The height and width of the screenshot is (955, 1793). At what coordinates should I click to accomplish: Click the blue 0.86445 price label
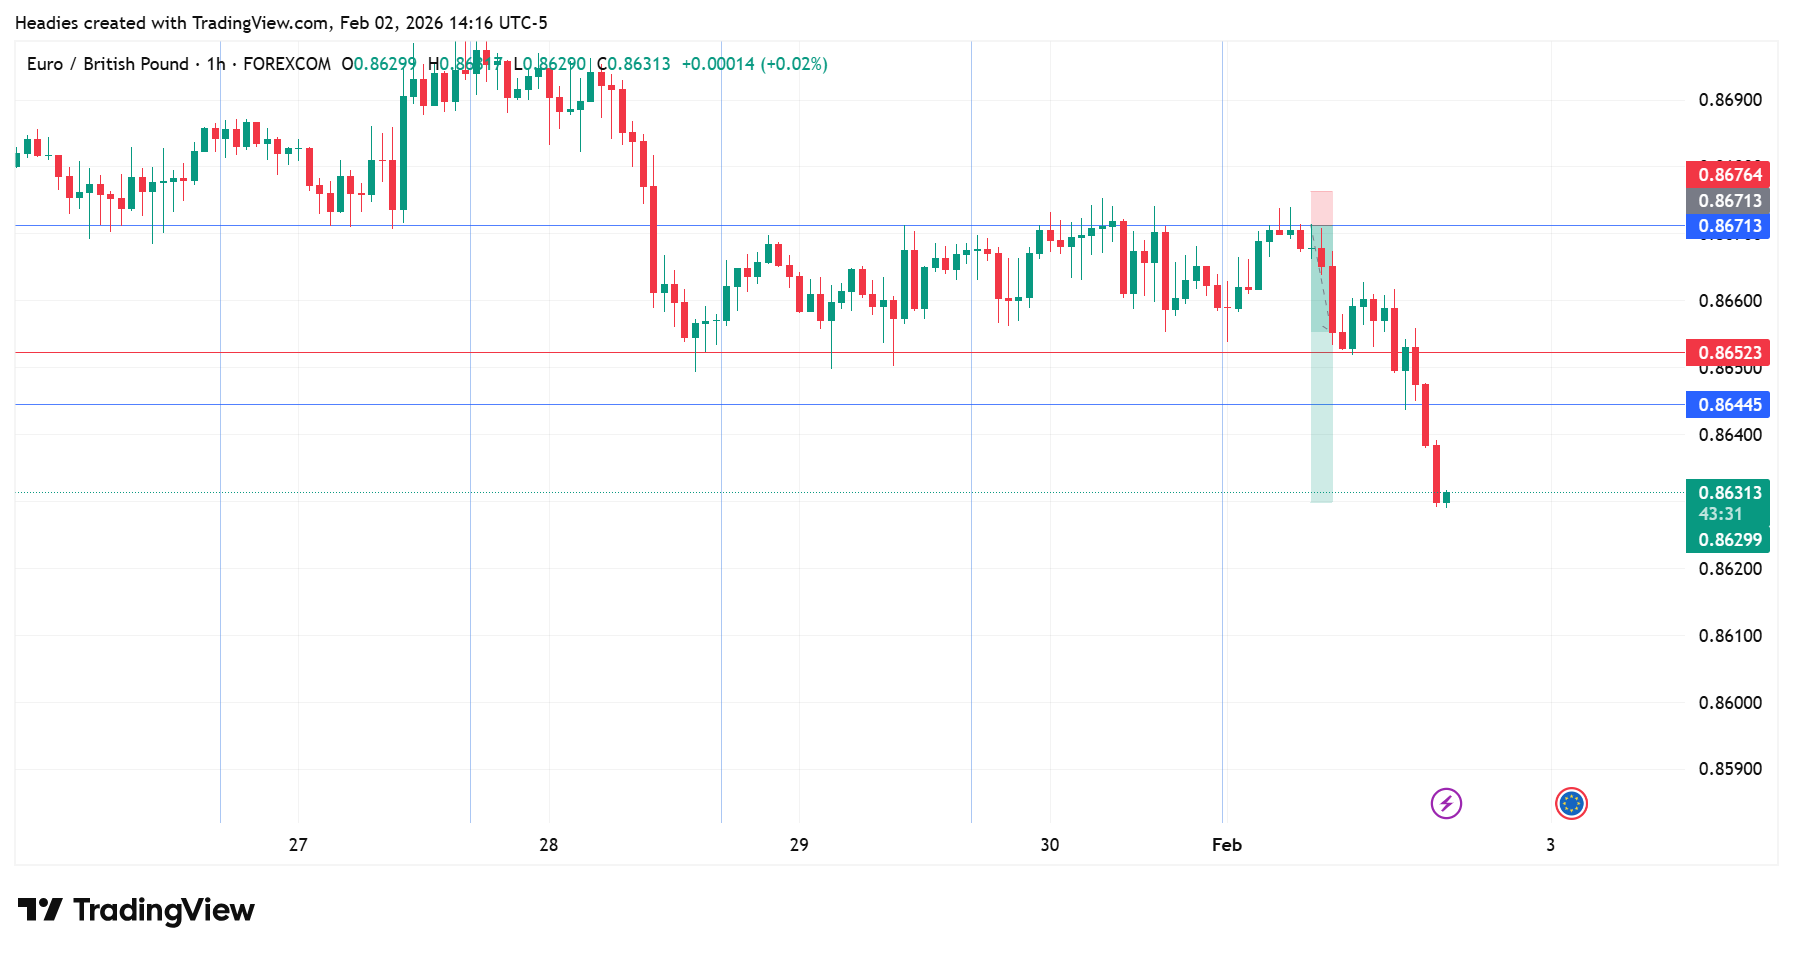pos(1727,405)
